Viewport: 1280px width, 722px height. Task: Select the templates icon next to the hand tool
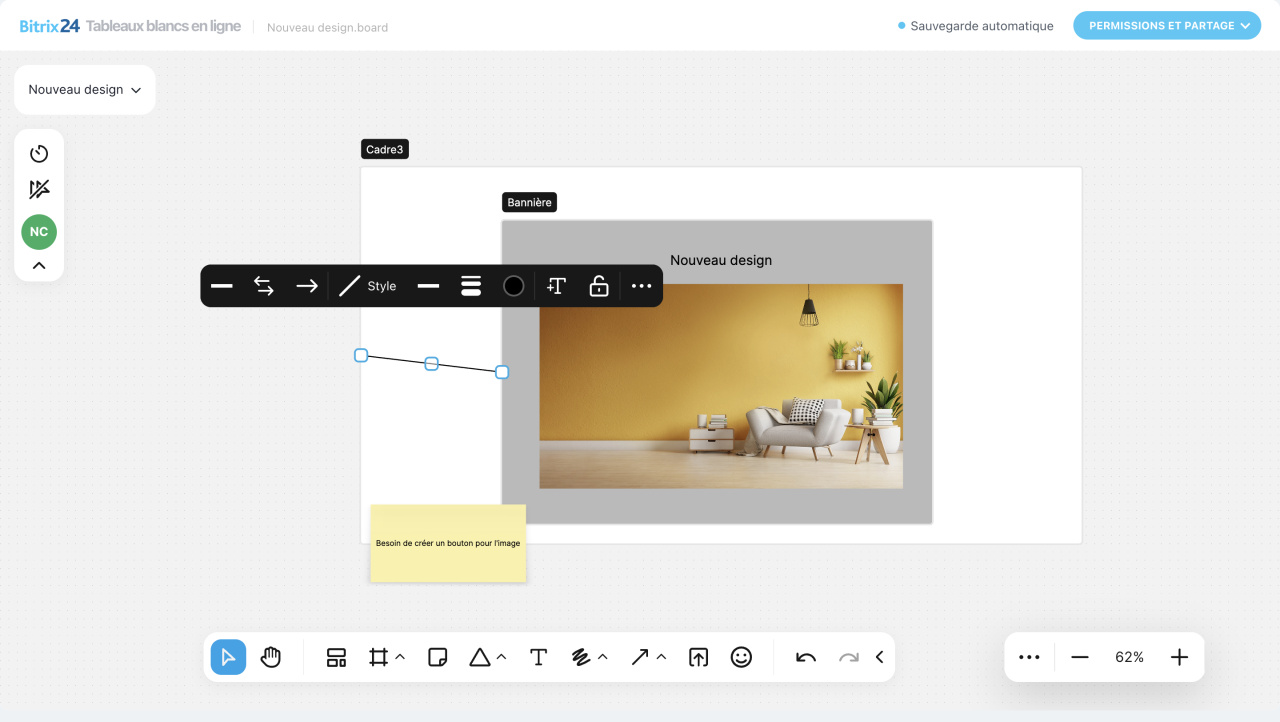[335, 657]
